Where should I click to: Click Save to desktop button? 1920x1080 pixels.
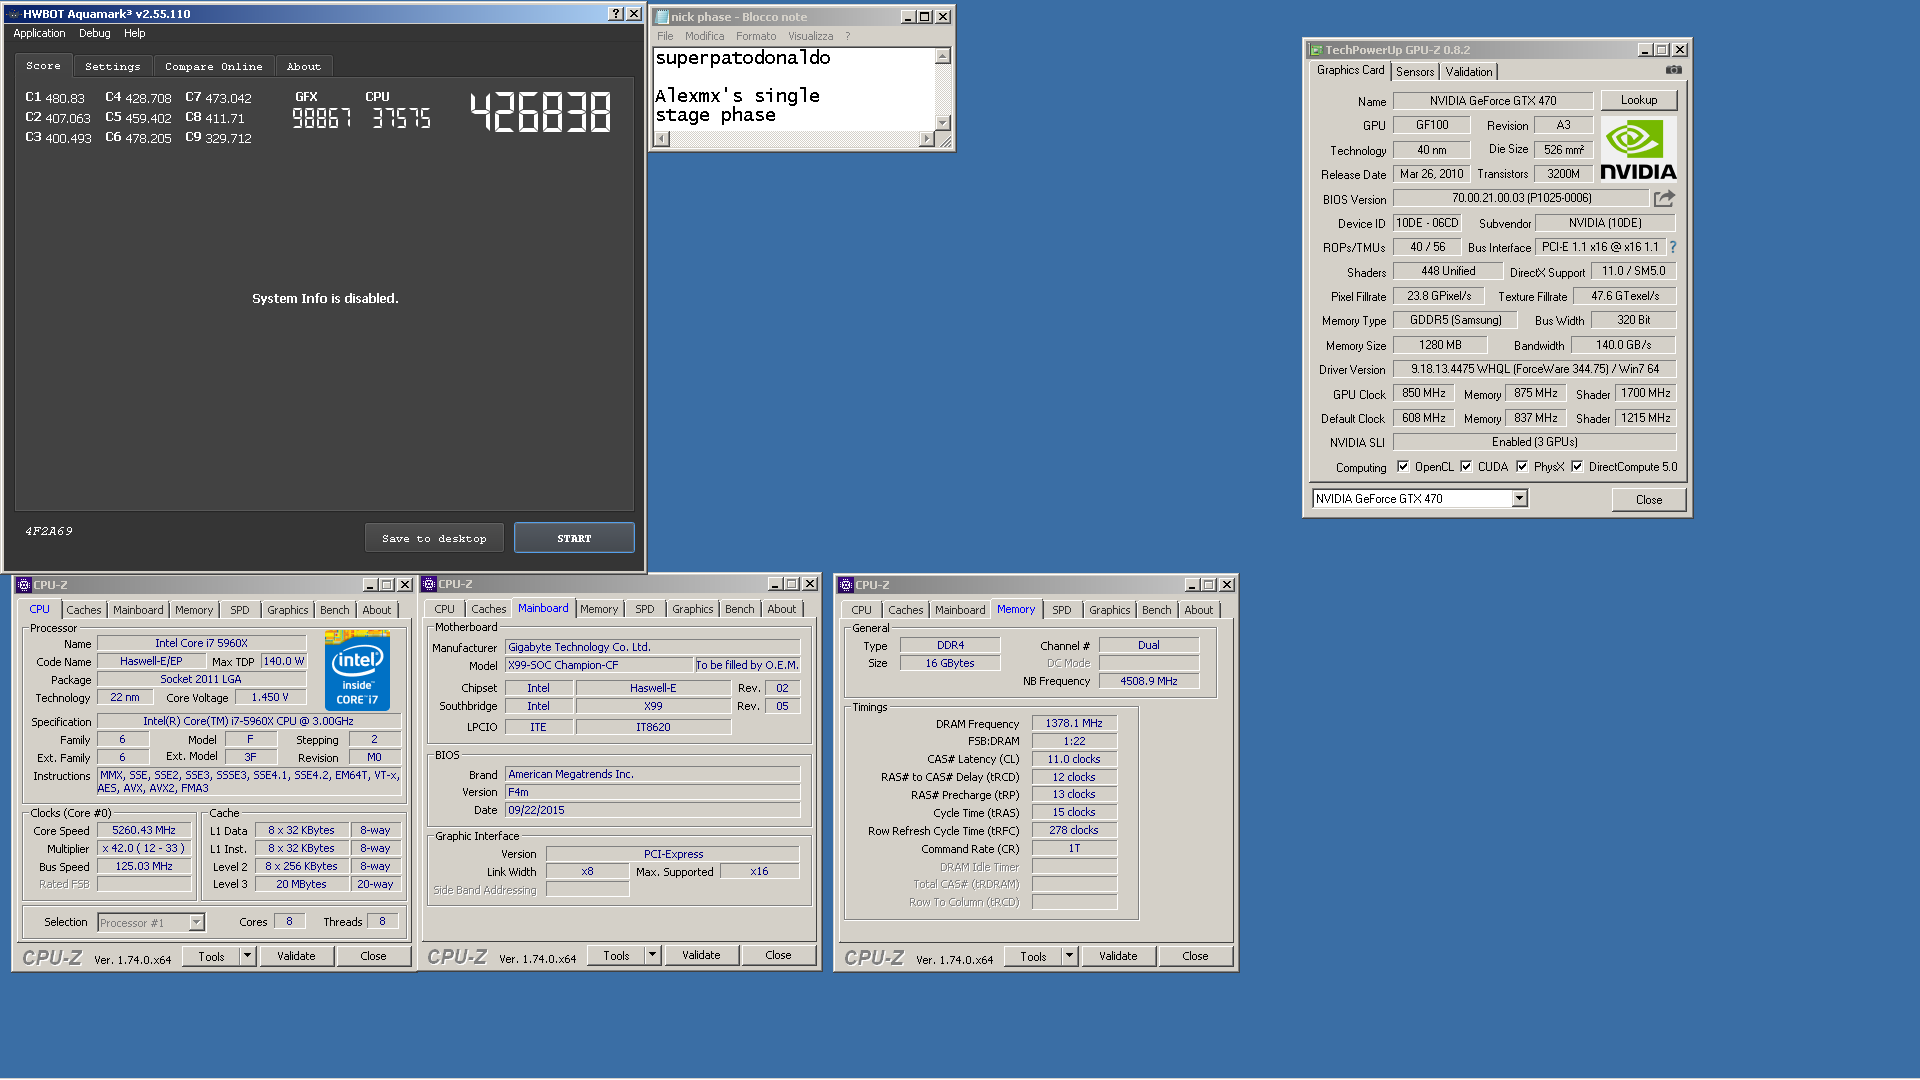point(434,538)
